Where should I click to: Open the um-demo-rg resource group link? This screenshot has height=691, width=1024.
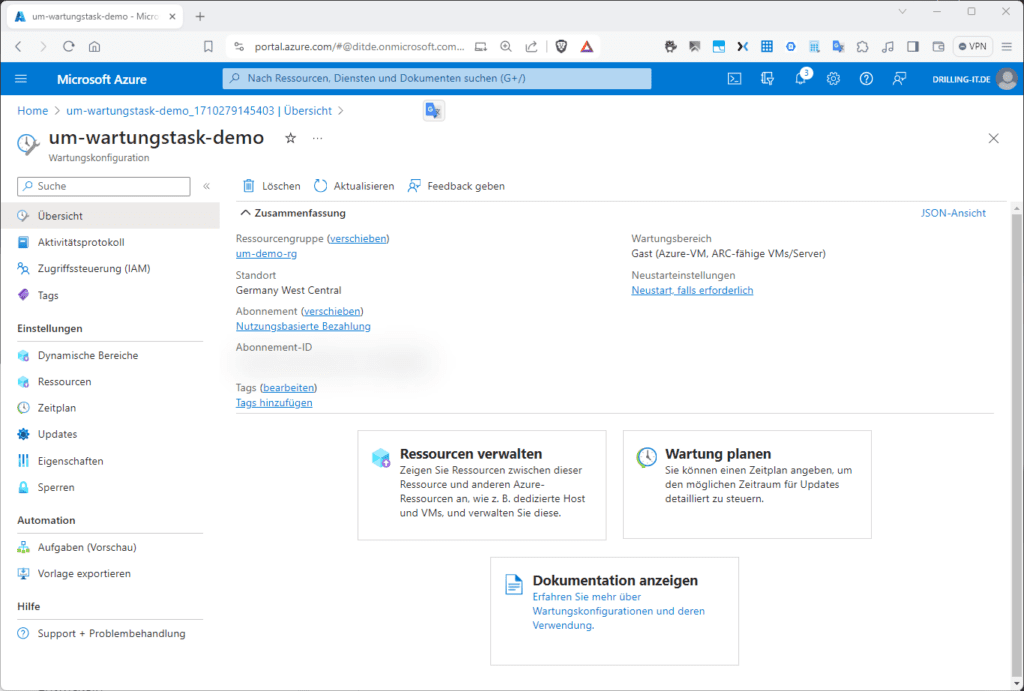click(x=266, y=253)
